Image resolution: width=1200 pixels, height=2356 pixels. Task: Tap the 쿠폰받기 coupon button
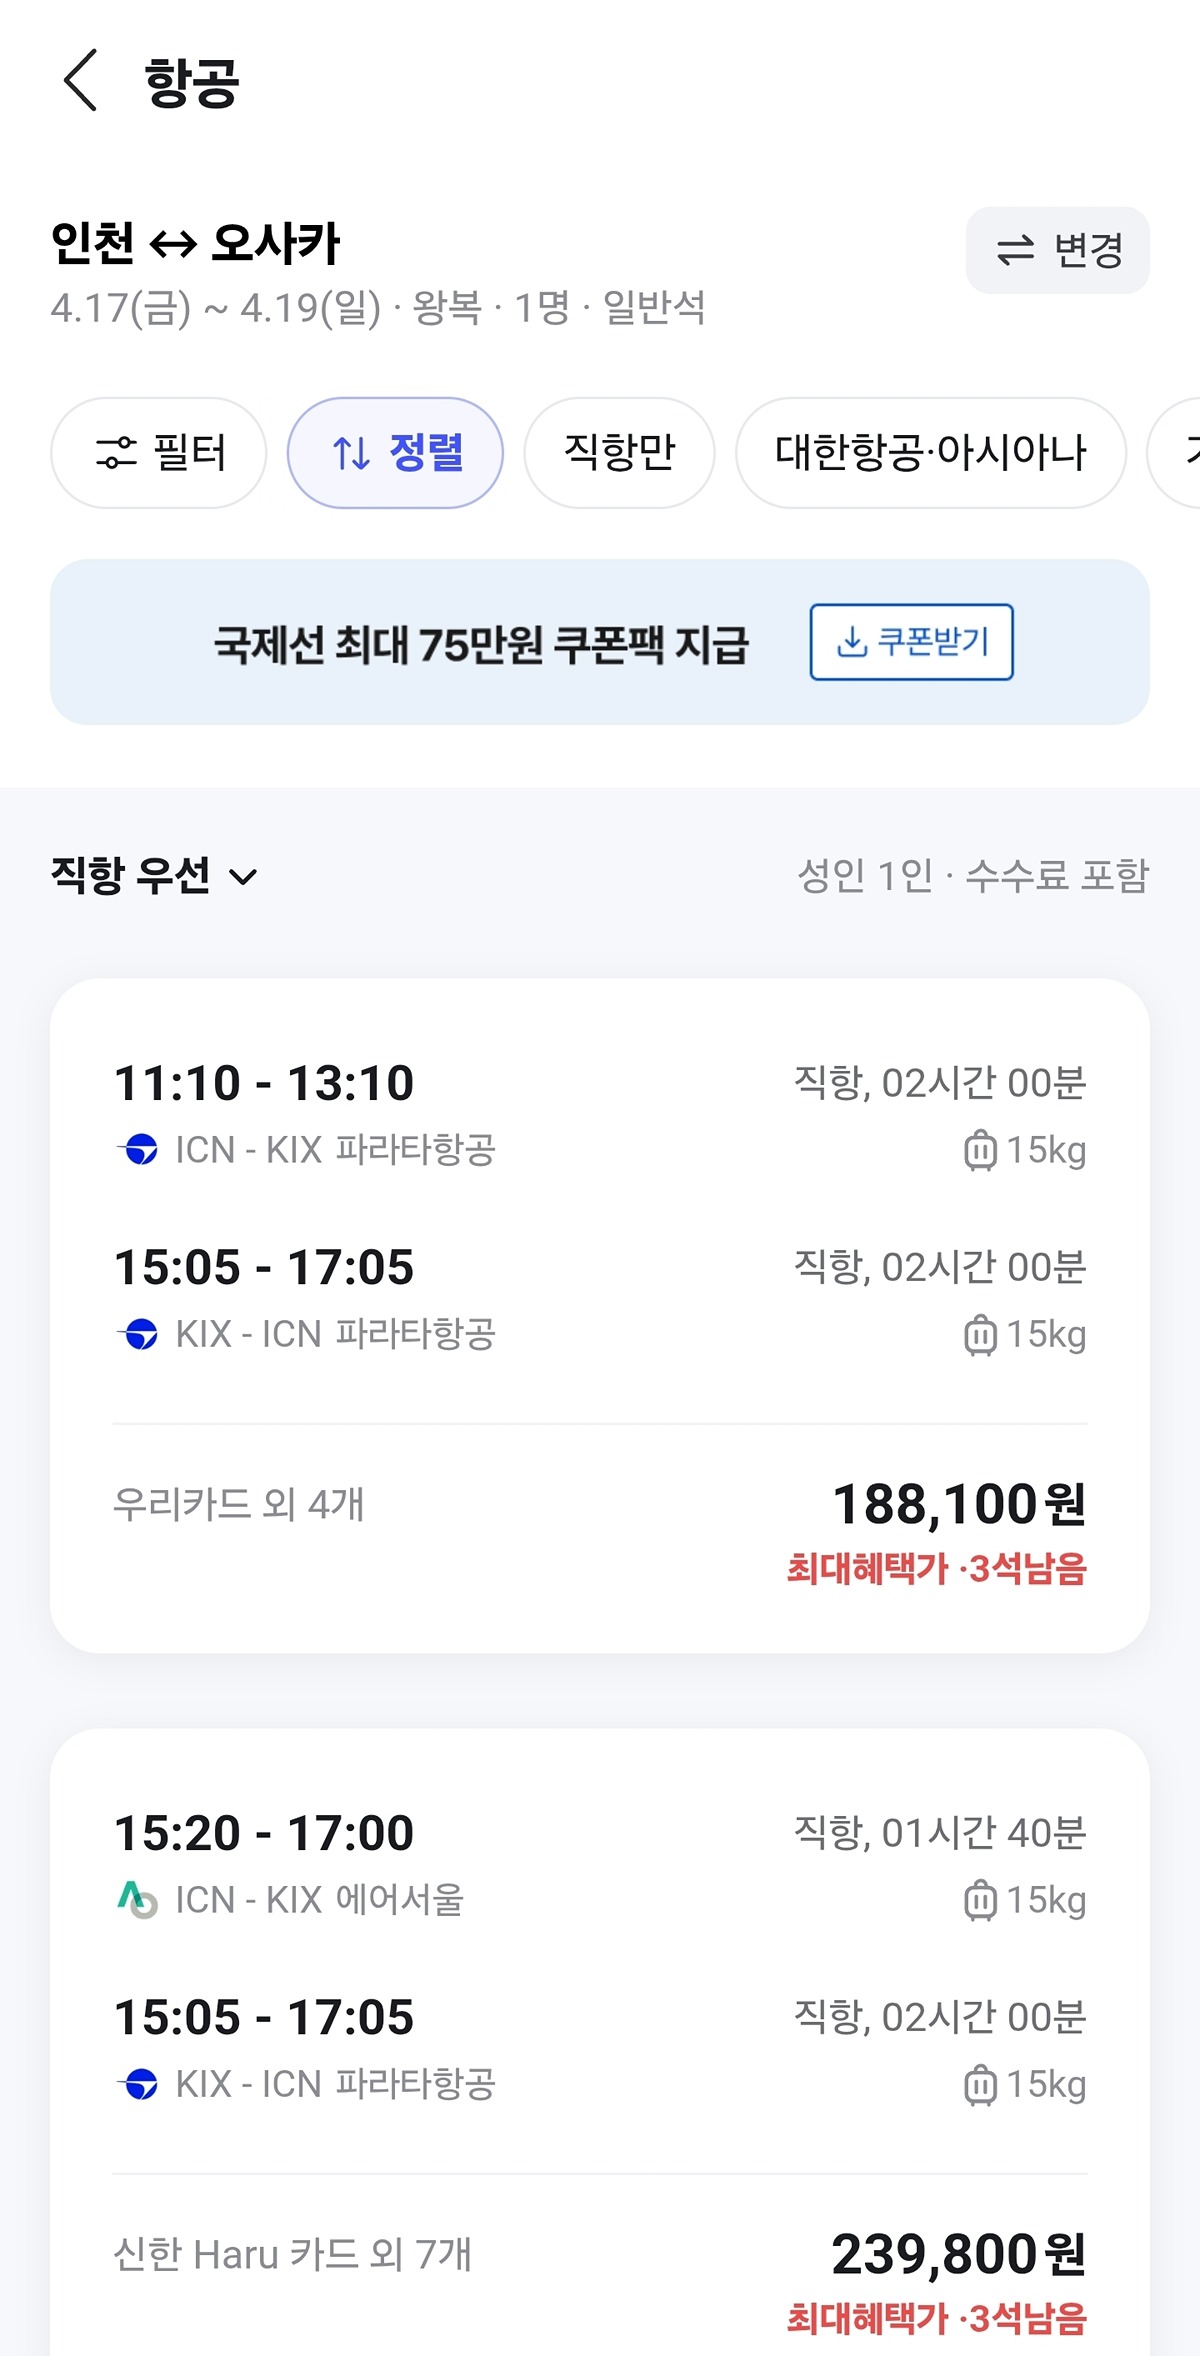click(x=912, y=642)
